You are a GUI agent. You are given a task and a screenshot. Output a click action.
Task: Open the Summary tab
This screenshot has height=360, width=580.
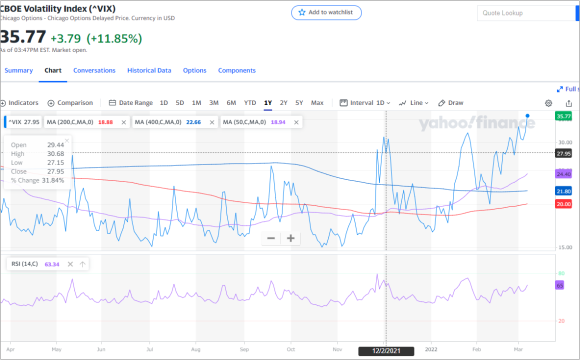(x=18, y=70)
